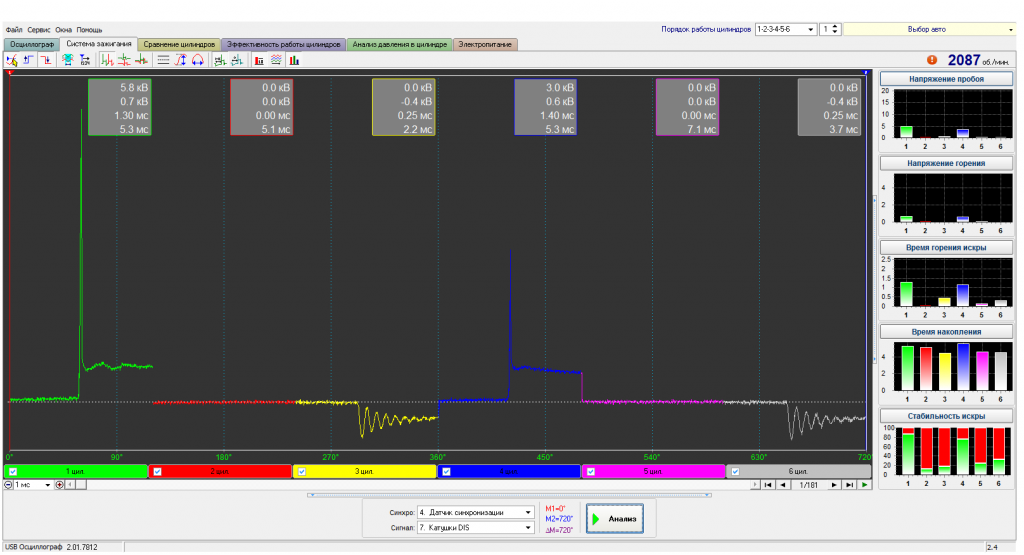Select the second green-red waveform mode icon
This screenshot has height=555, width=1024.
[x=124, y=60]
